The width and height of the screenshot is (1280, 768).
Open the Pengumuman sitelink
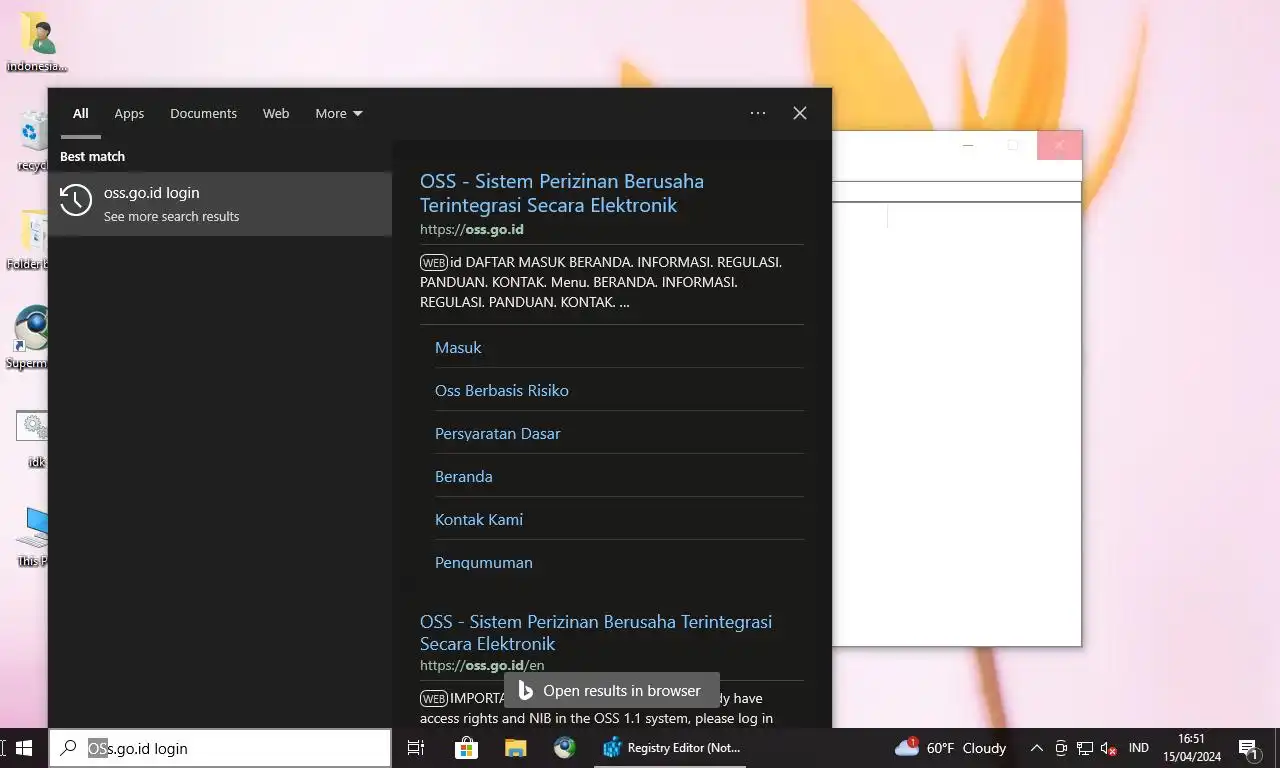(x=484, y=562)
